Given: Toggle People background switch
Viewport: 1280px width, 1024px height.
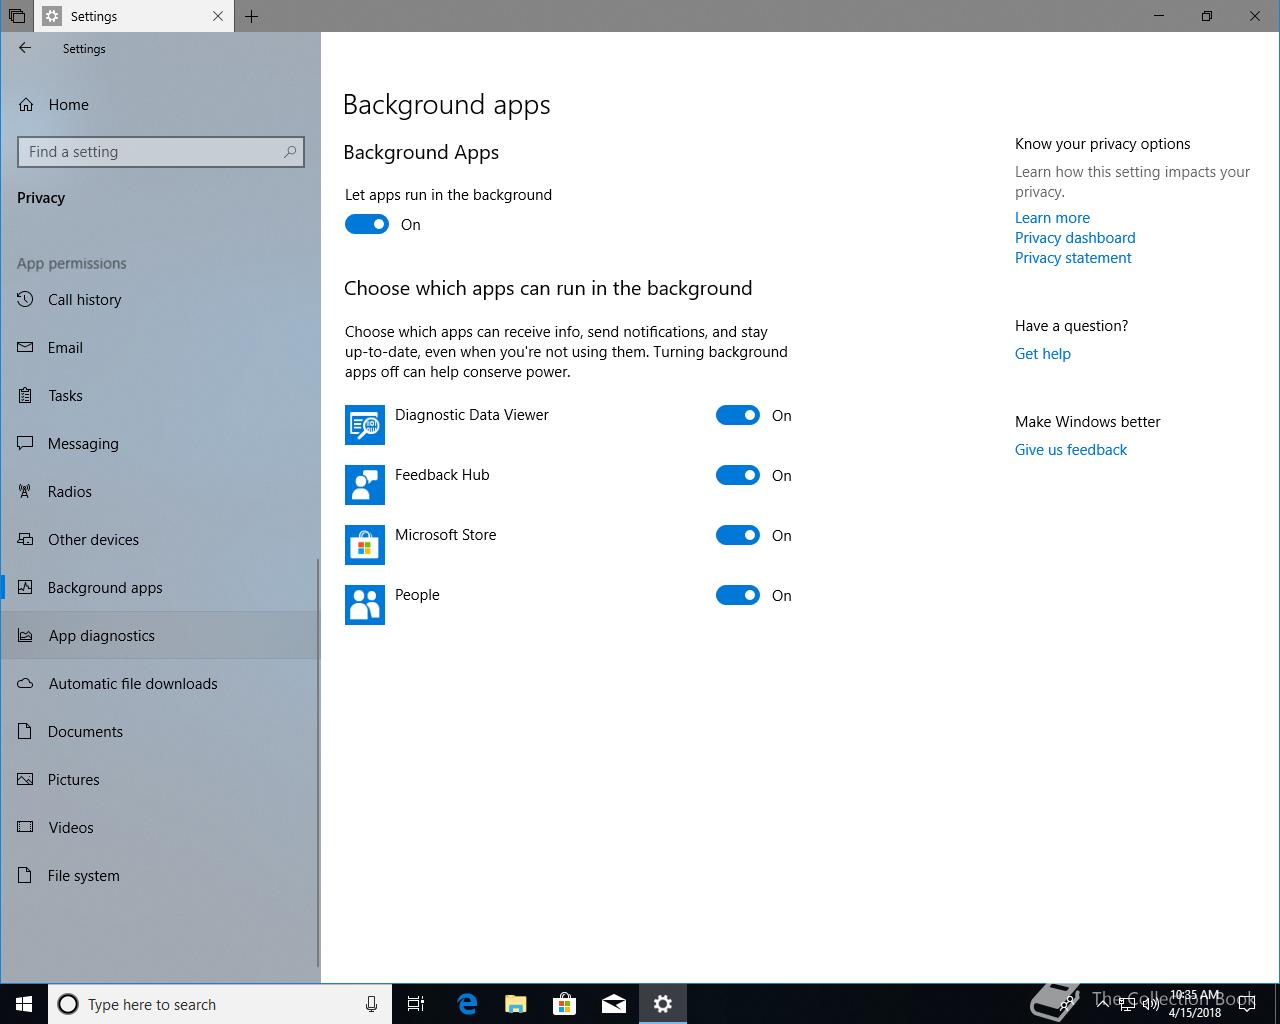Looking at the screenshot, I should (x=738, y=595).
